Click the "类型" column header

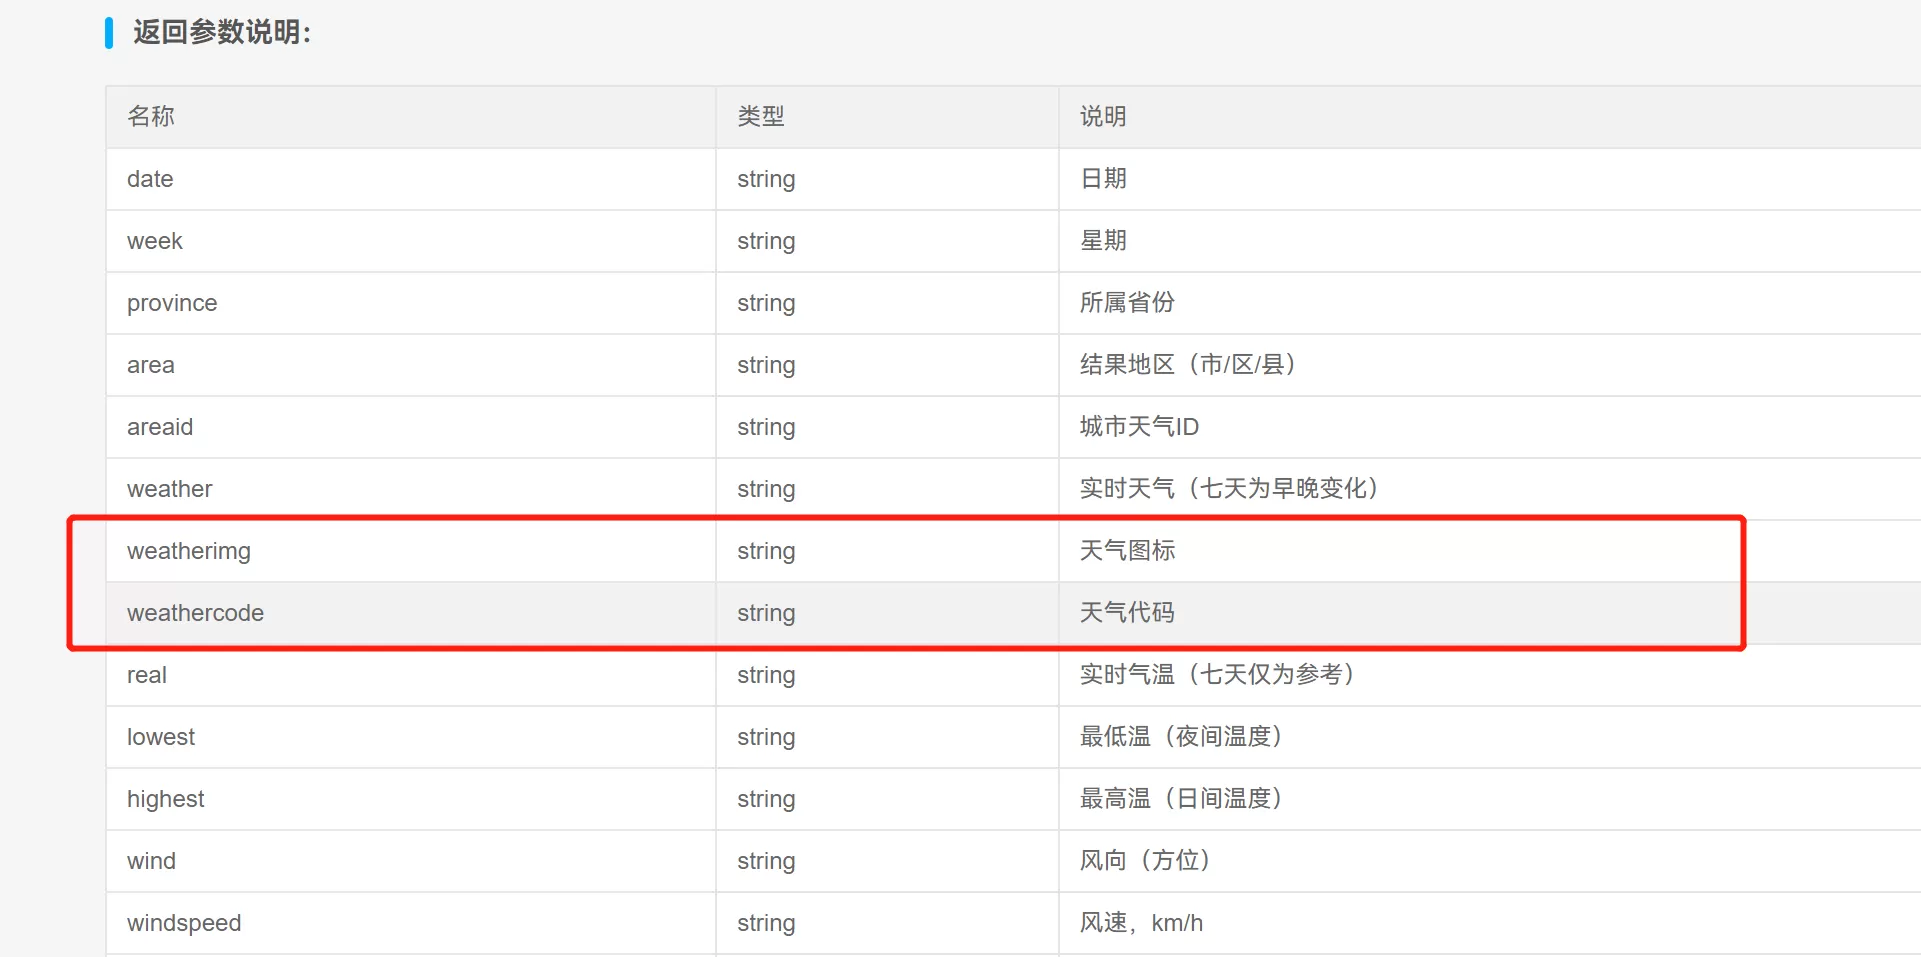pos(760,117)
